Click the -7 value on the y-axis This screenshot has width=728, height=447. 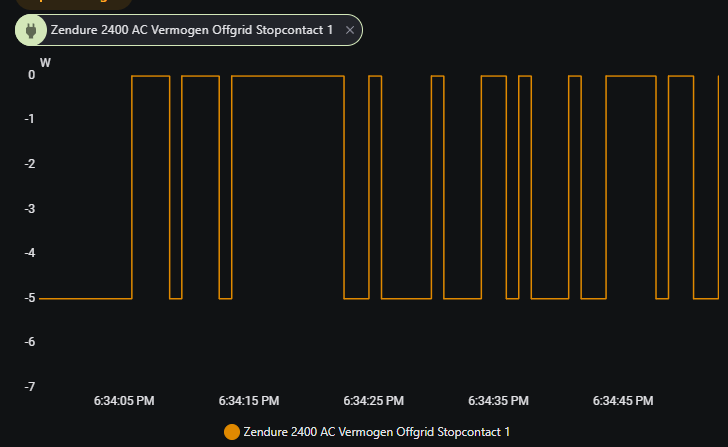[30, 387]
